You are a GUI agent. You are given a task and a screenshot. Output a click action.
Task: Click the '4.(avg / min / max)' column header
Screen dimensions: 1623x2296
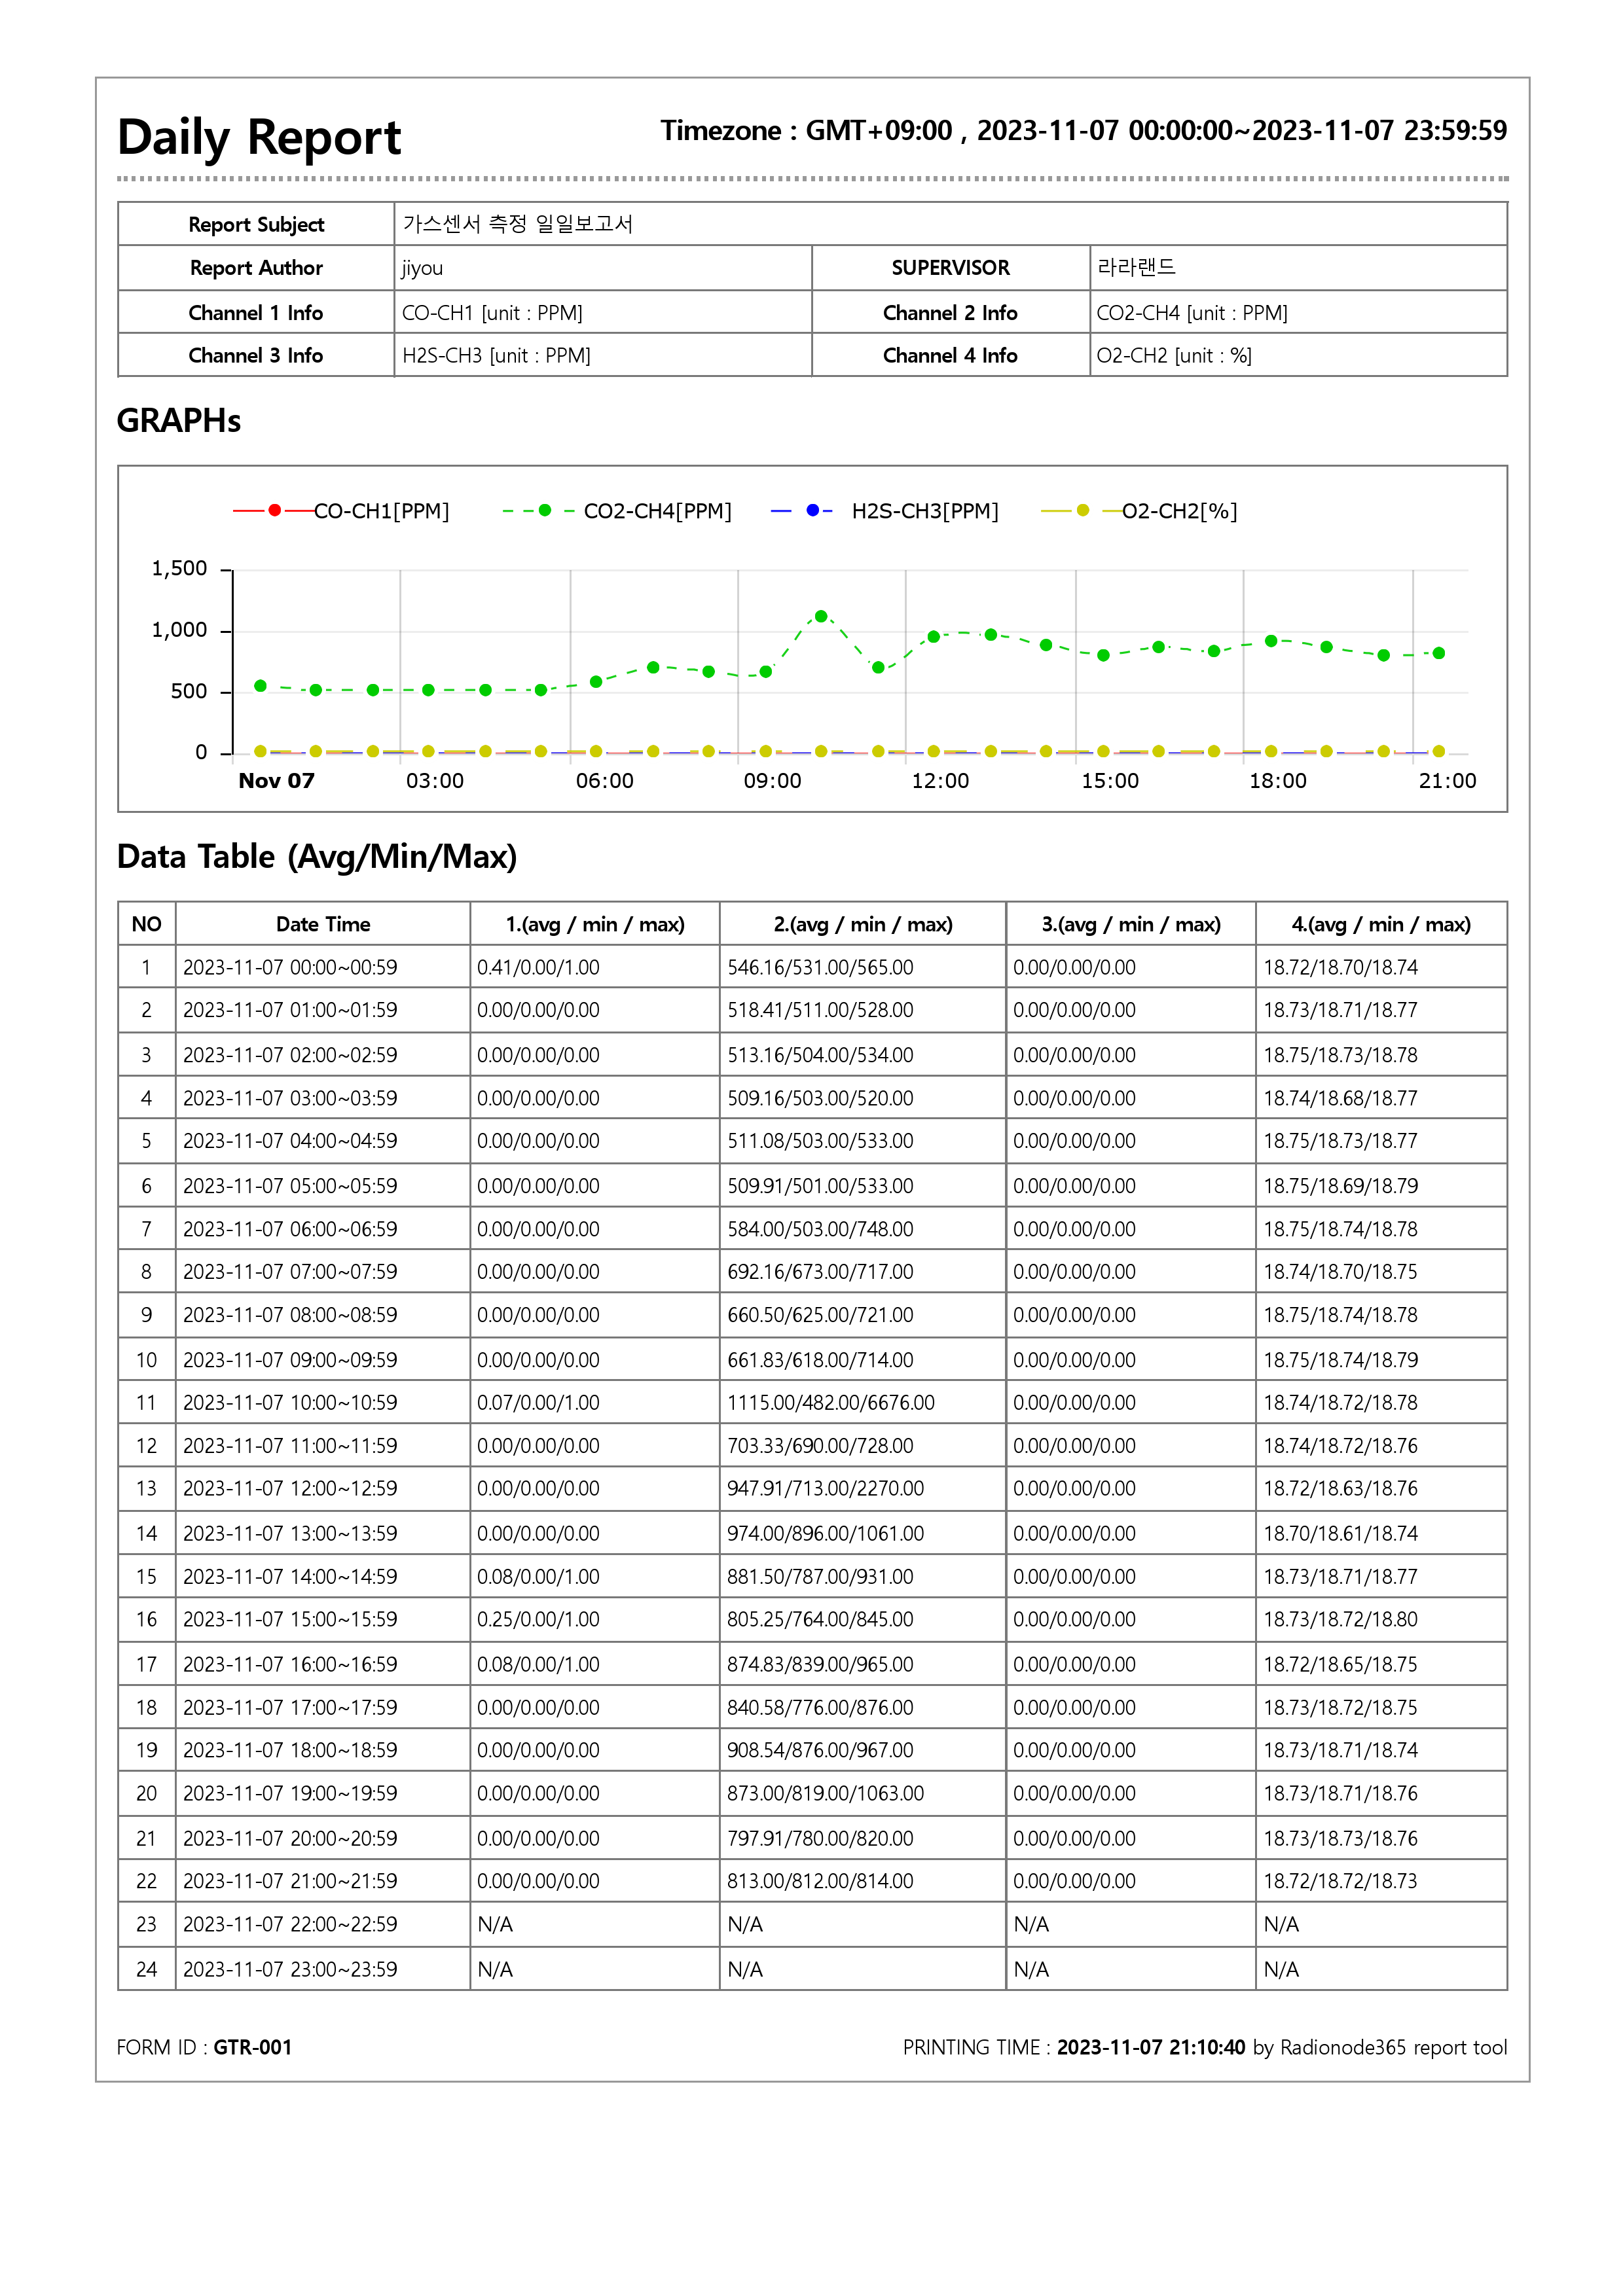point(1381,924)
